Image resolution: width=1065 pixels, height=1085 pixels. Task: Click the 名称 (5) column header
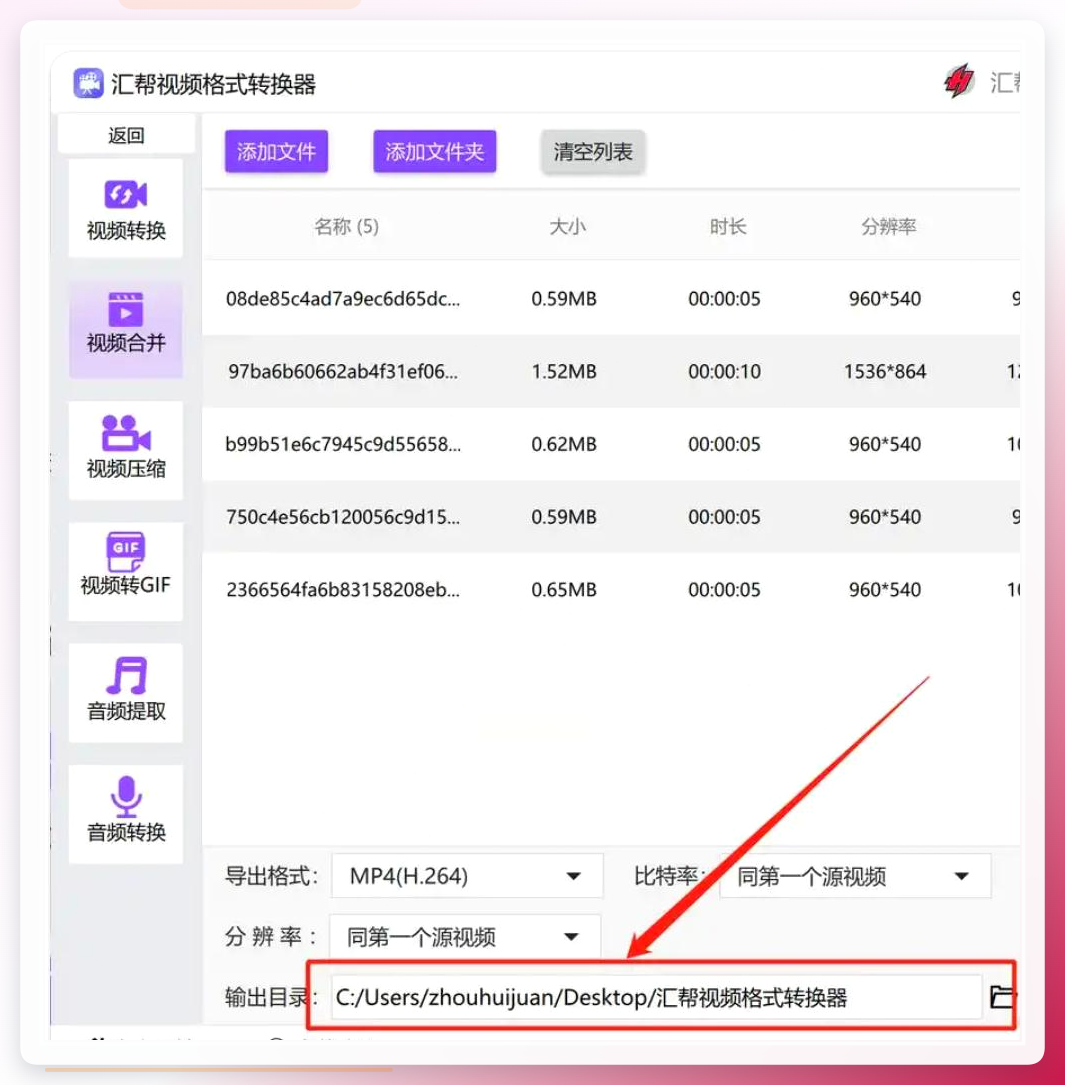[346, 226]
